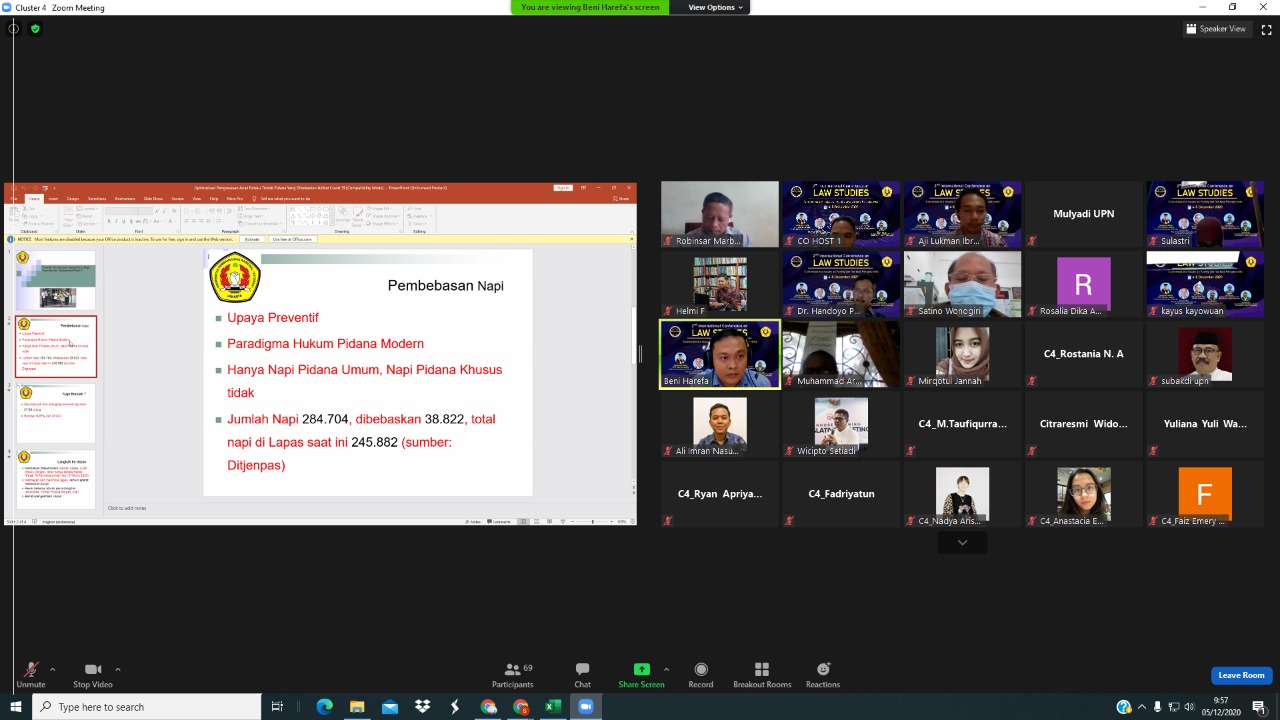Start recording with the Record button
The image size is (1280, 720).
[x=700, y=674]
